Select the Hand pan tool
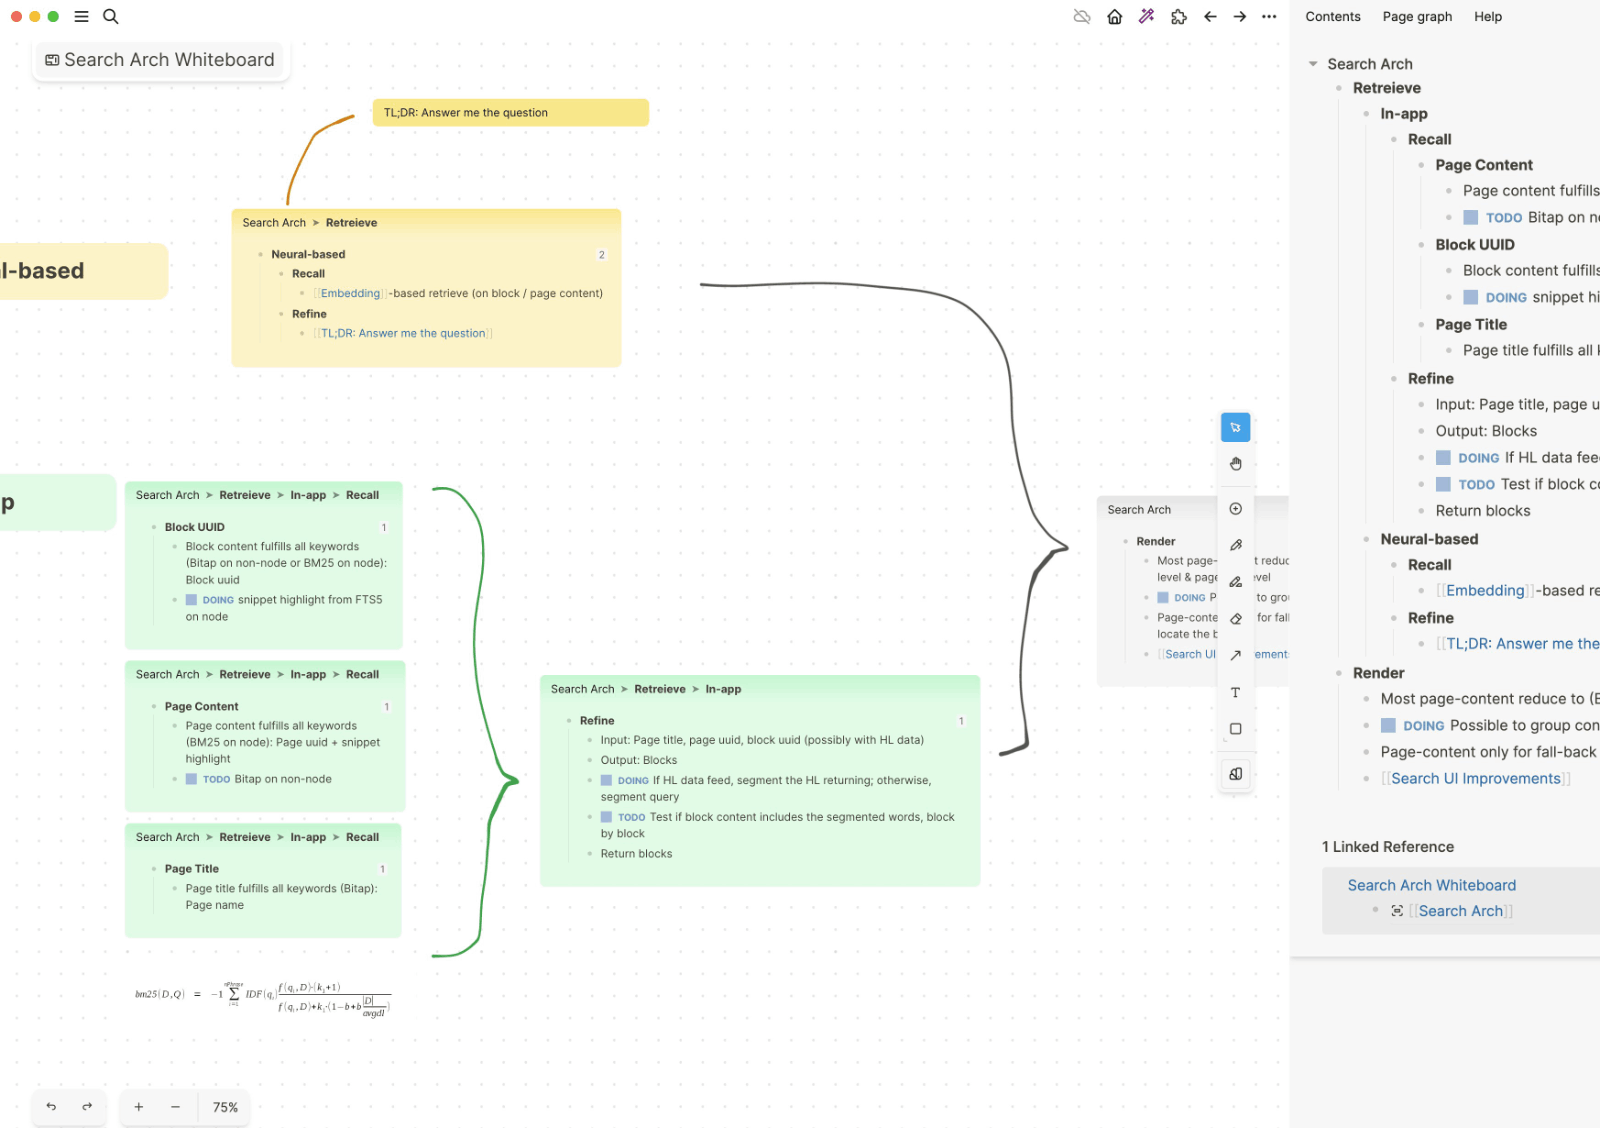This screenshot has height=1128, width=1600. (x=1235, y=463)
